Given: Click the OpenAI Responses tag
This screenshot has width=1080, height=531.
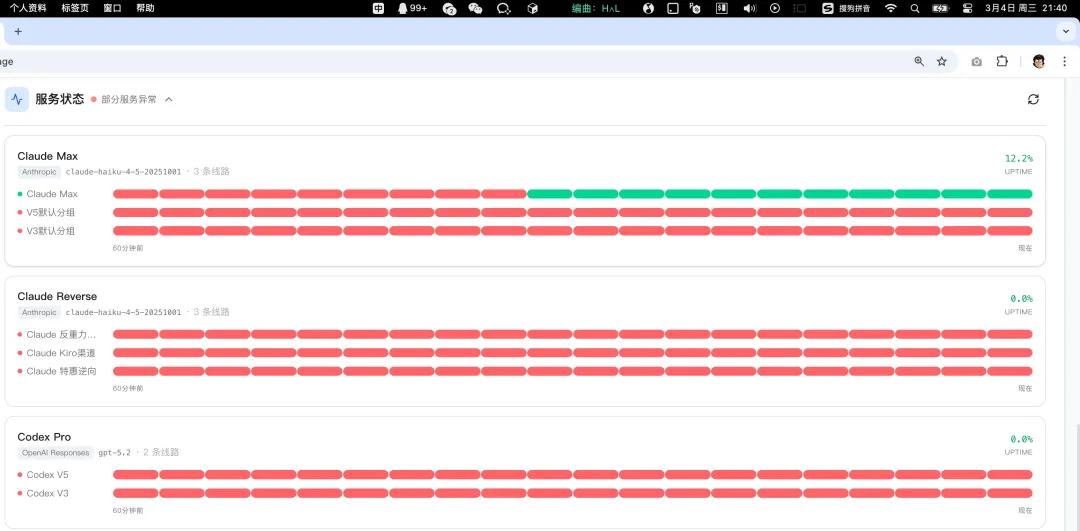Looking at the screenshot, I should [x=56, y=452].
